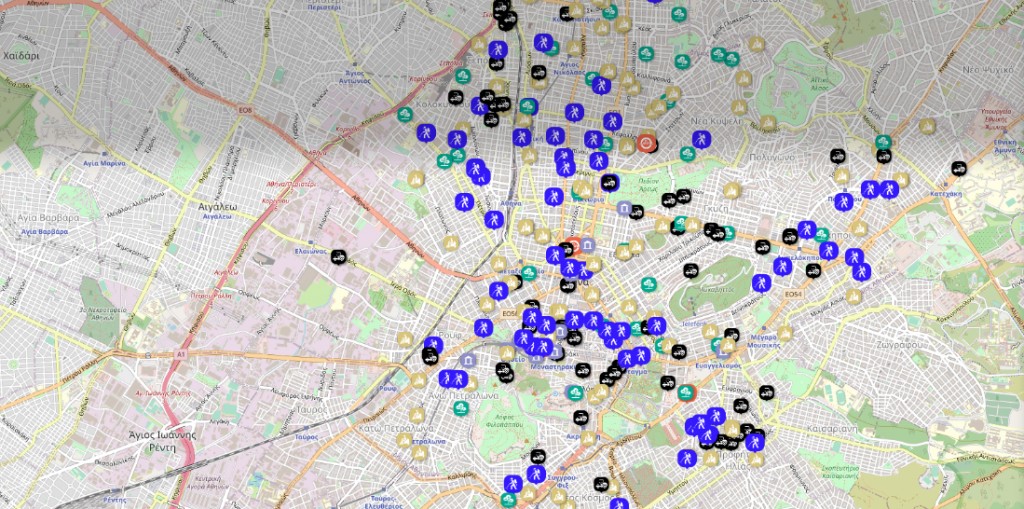Click blue hiker marker at Νέα Κυψέλη label
This screenshot has height=509, width=1024.
701,139
